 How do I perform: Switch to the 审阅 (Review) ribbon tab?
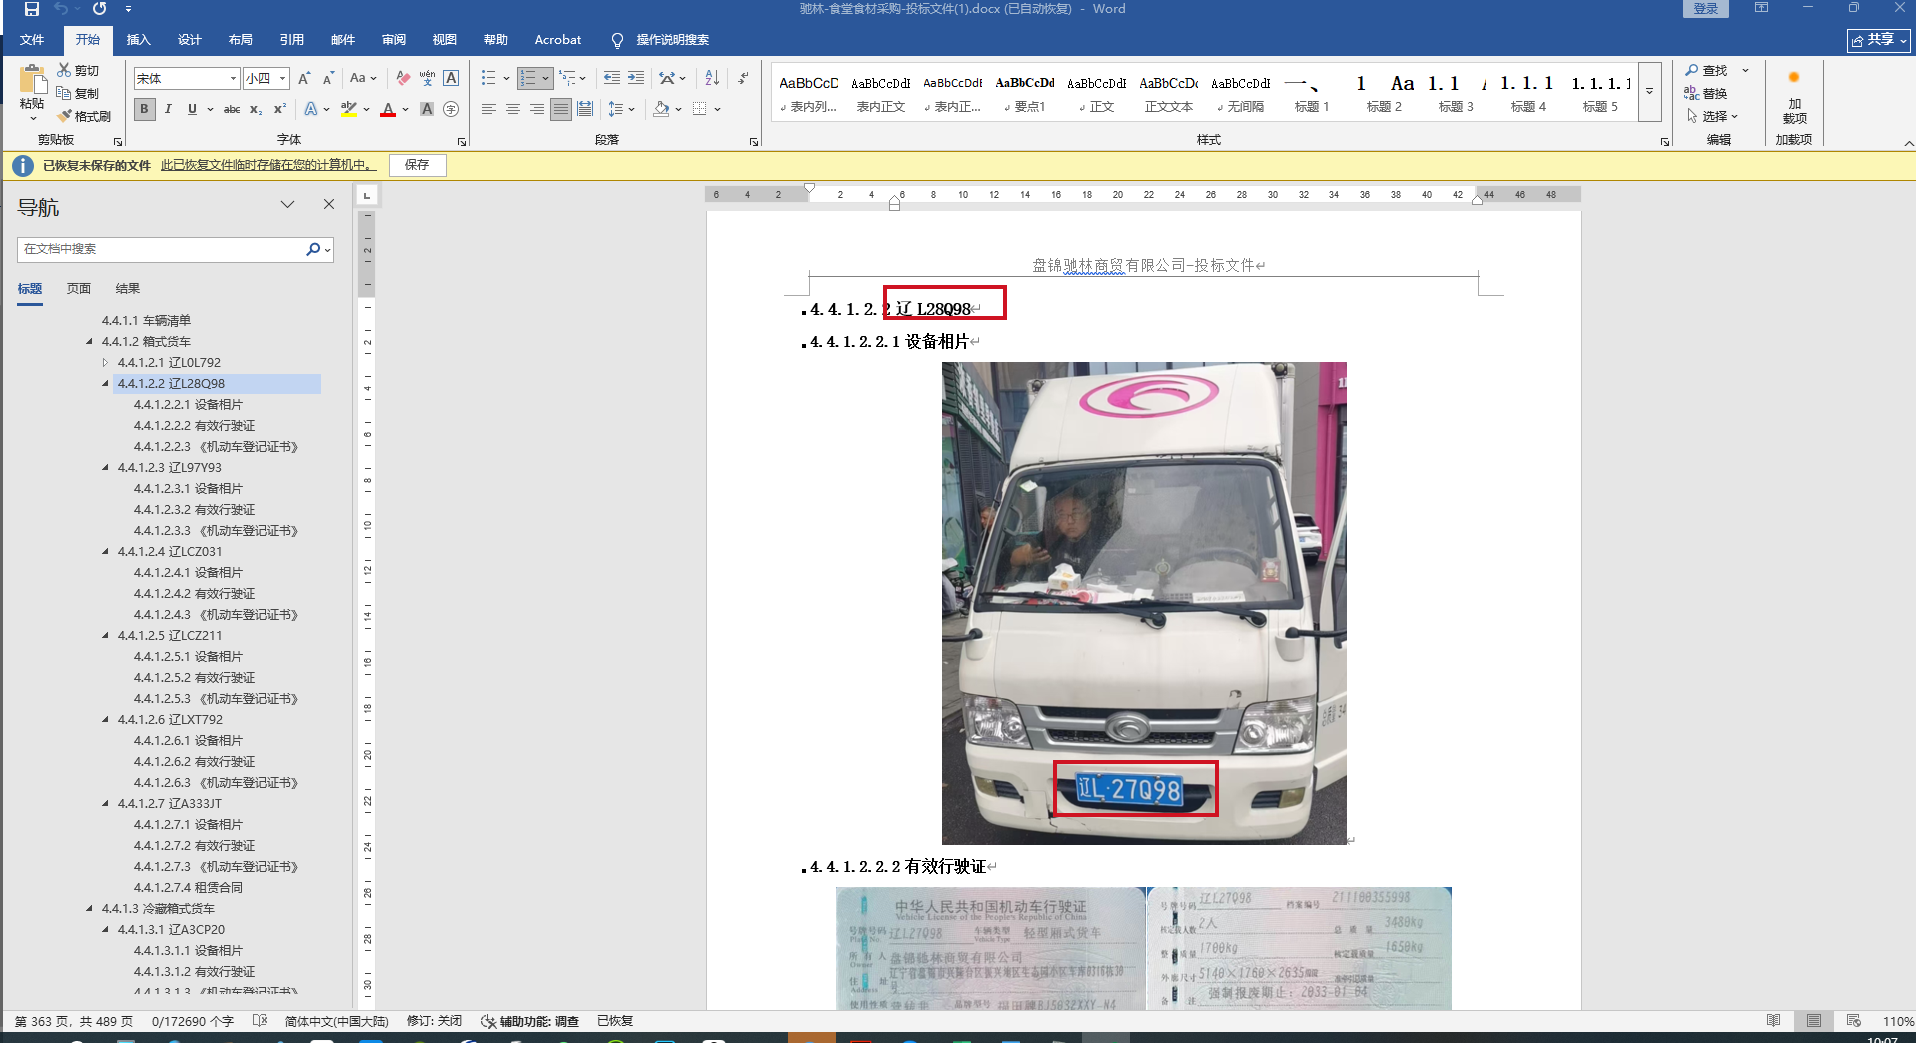394,40
